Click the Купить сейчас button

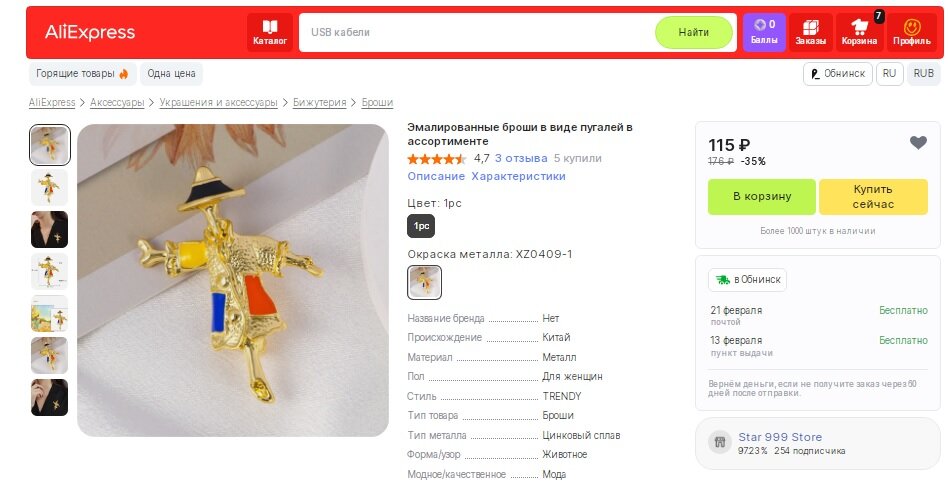[873, 196]
